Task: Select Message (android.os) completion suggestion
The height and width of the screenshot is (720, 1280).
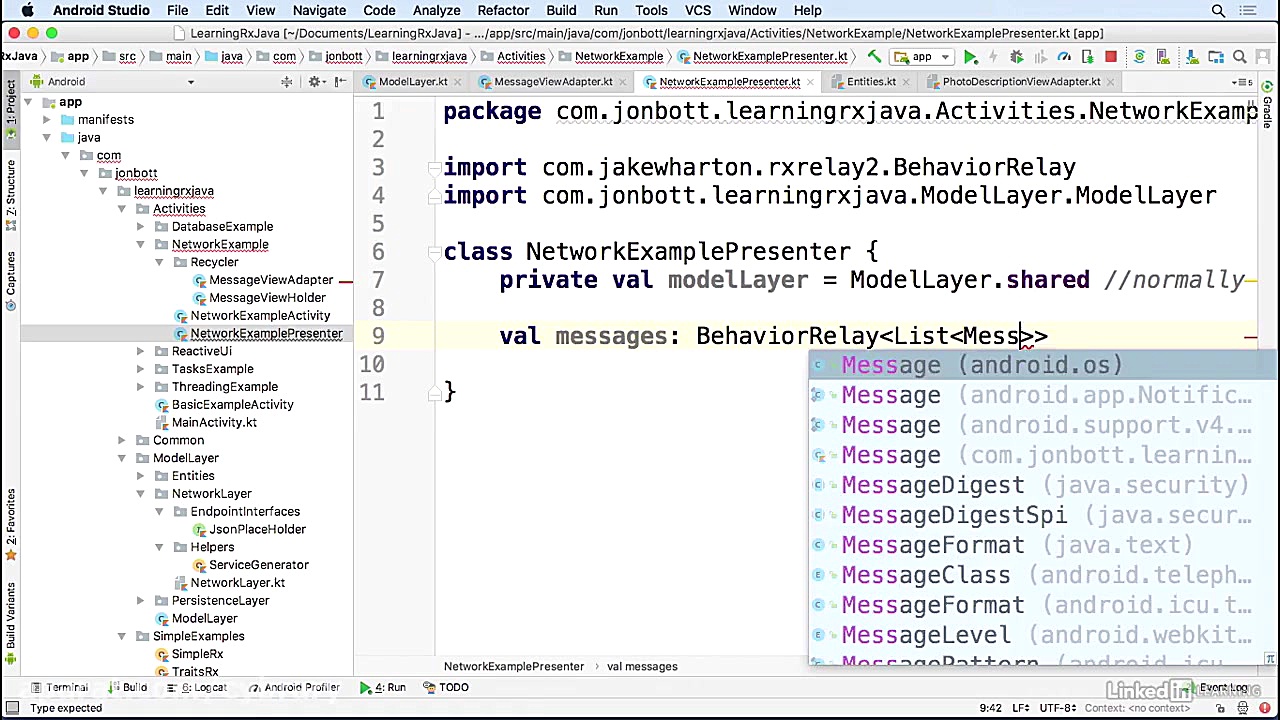Action: pyautogui.click(x=1043, y=366)
